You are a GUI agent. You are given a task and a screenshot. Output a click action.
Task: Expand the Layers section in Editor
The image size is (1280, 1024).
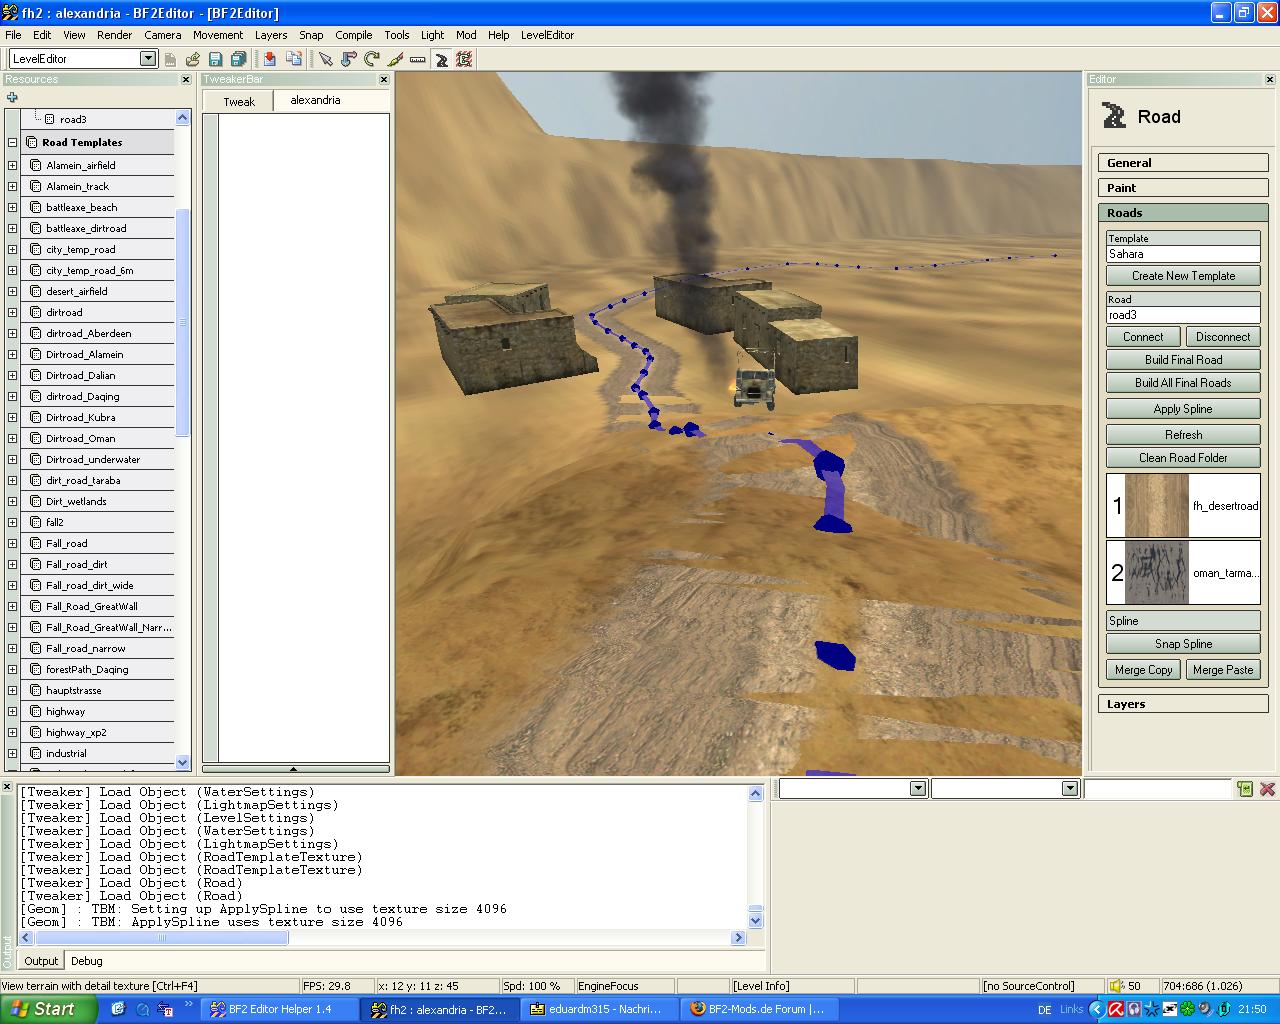[x=1183, y=704]
